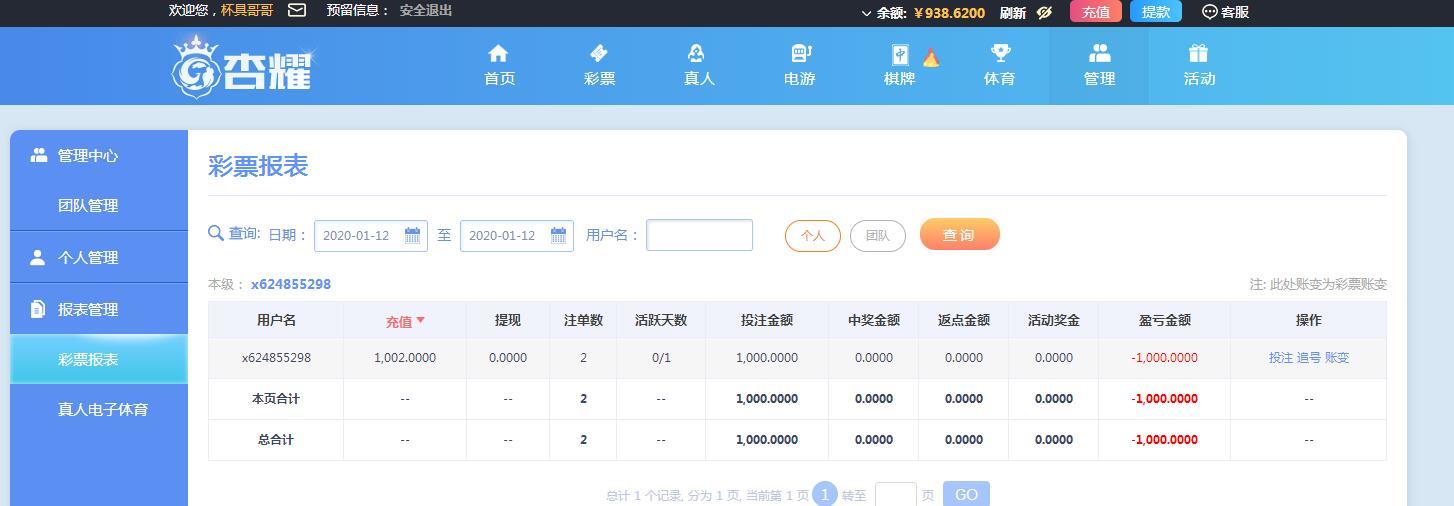Screen dimensions: 1454x506
Task: Select the 个人 filter toggle
Action: click(x=813, y=236)
